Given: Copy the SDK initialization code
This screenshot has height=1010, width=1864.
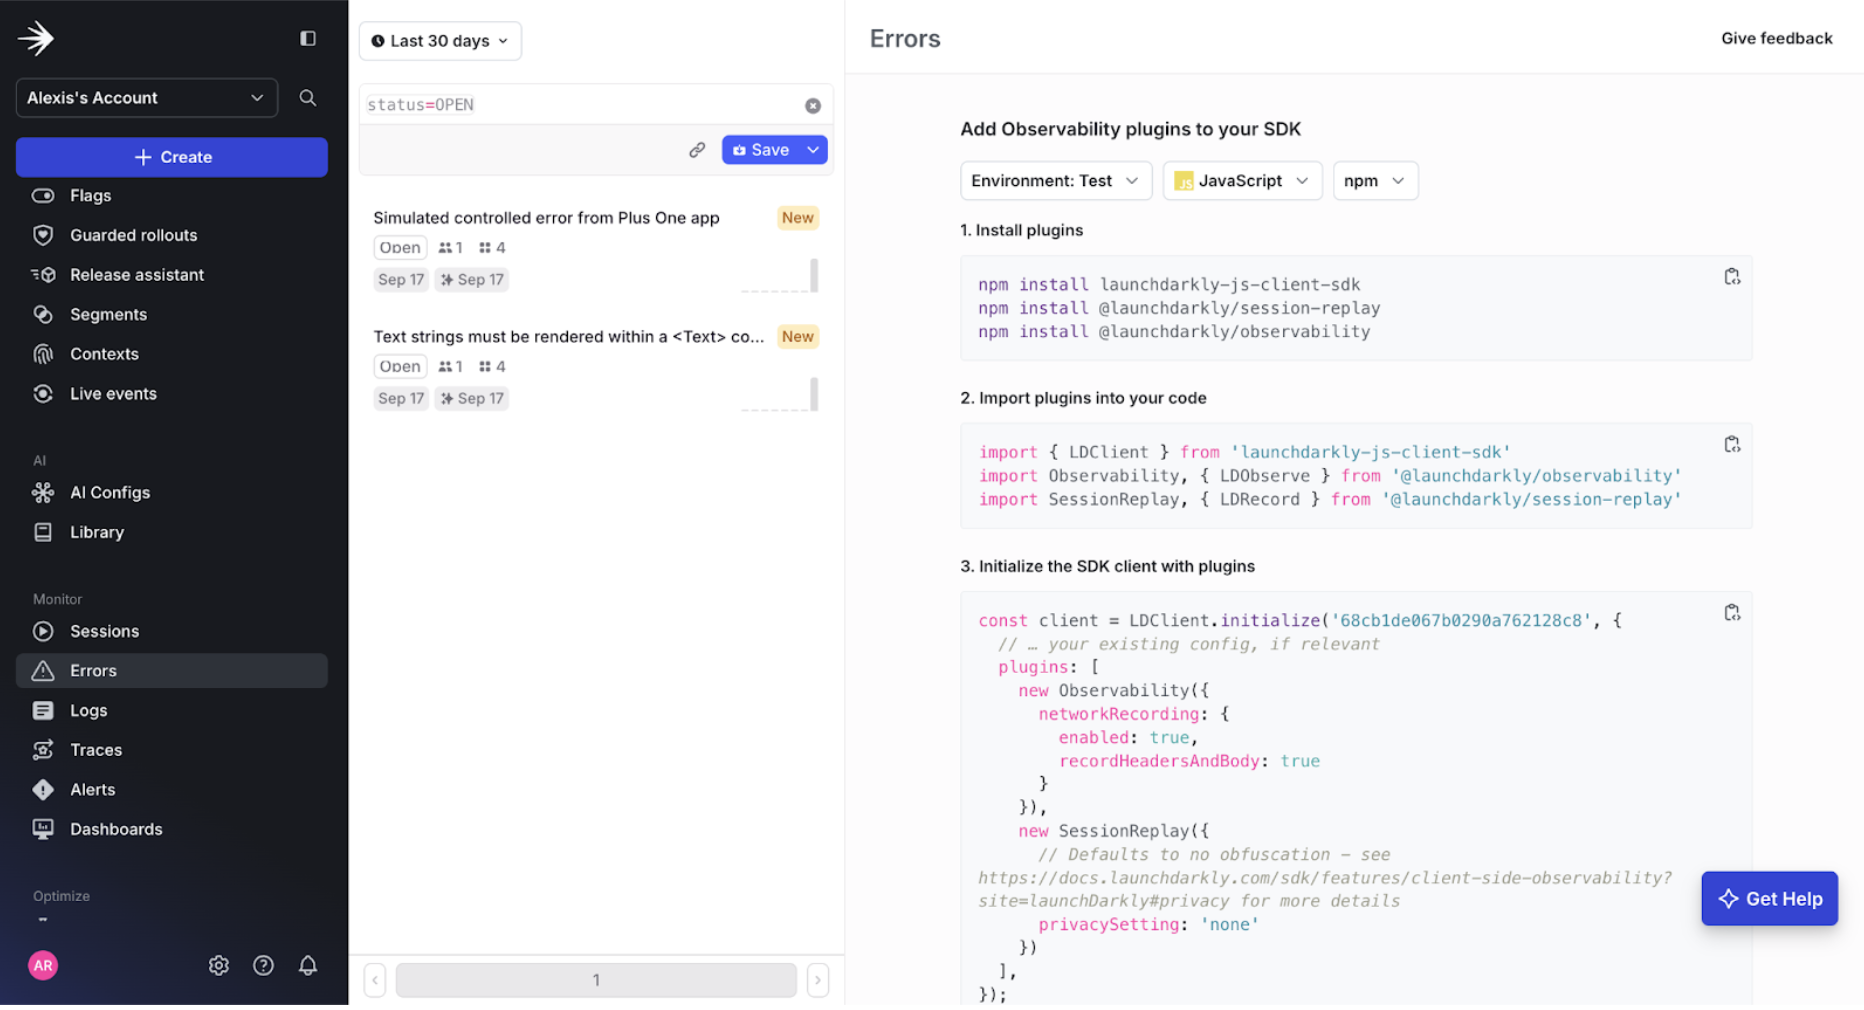Looking at the screenshot, I should coord(1733,612).
